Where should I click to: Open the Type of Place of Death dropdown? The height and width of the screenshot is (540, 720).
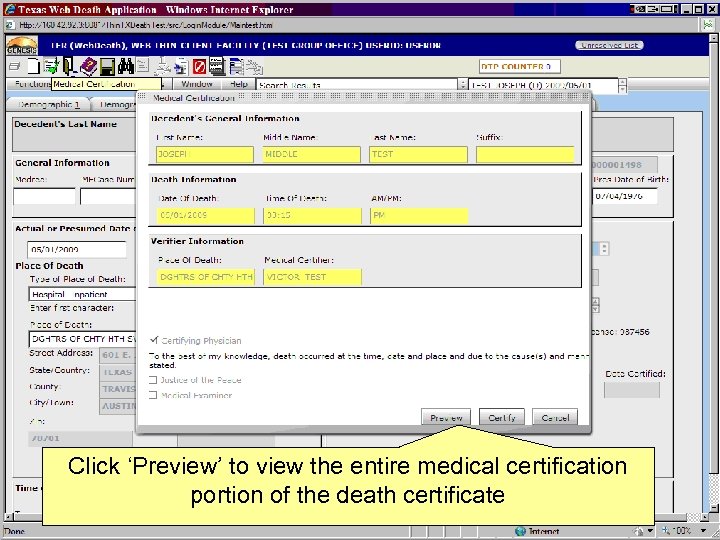click(82, 294)
